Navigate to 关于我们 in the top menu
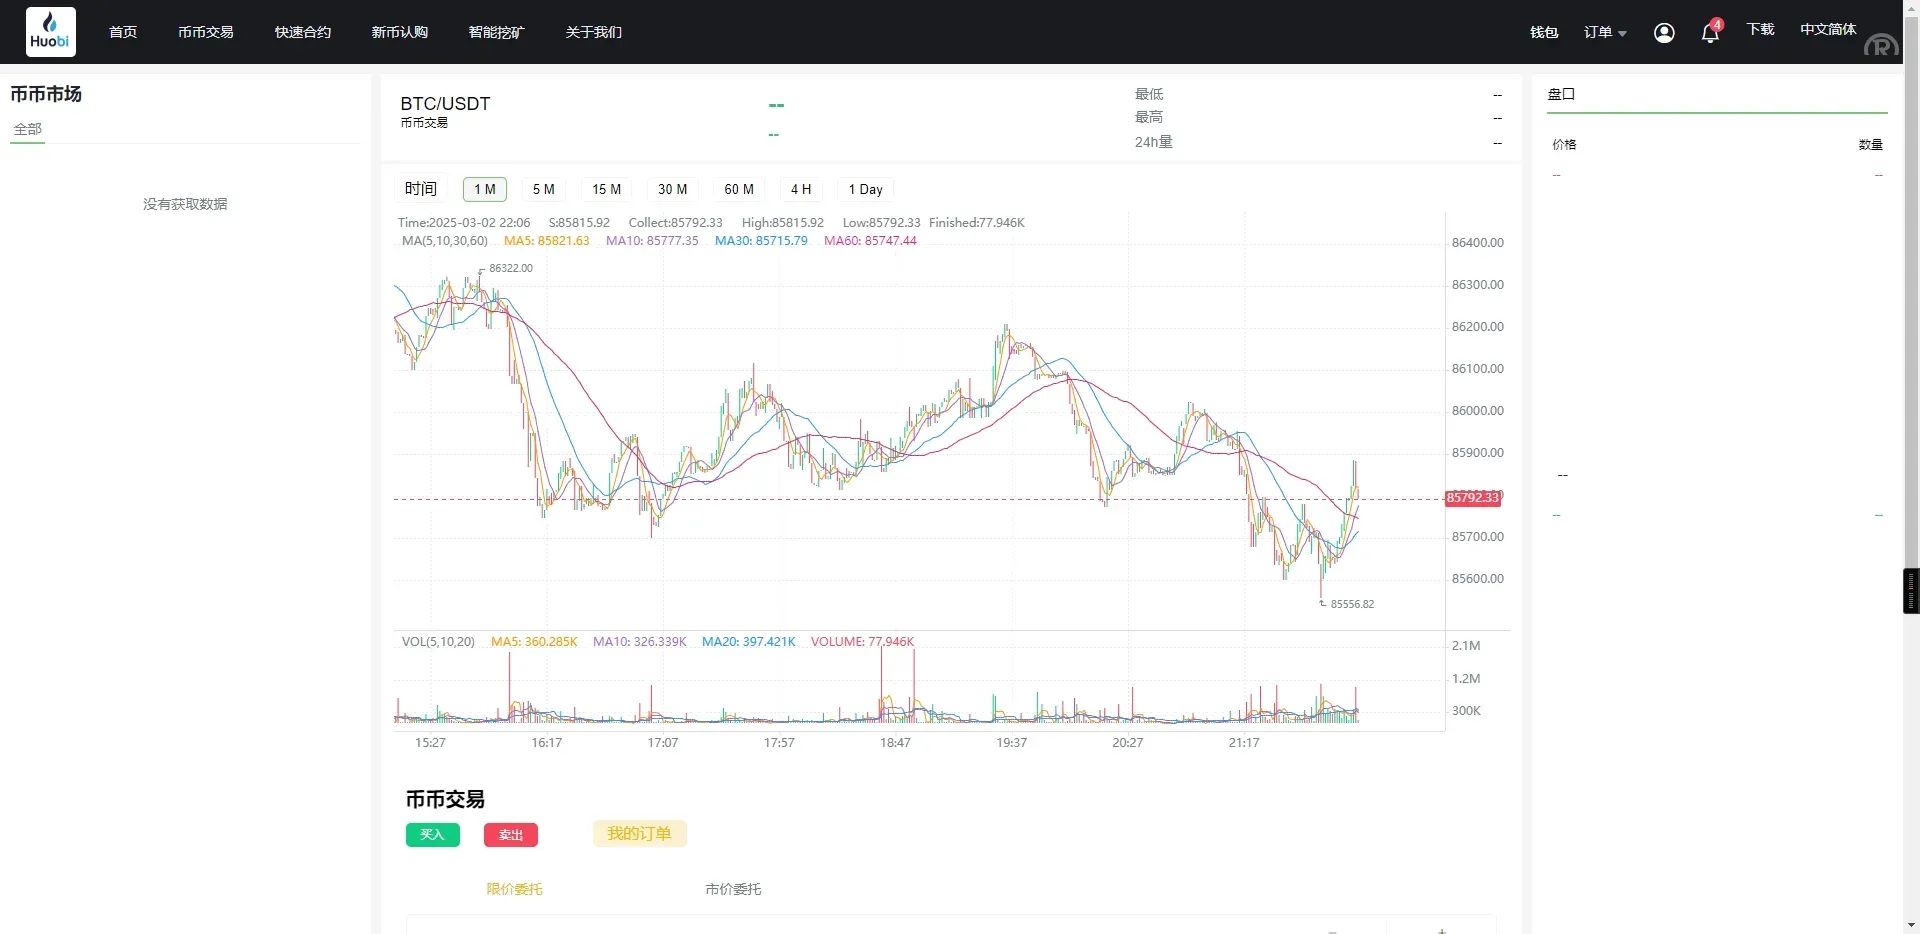The height and width of the screenshot is (934, 1920). (x=593, y=31)
